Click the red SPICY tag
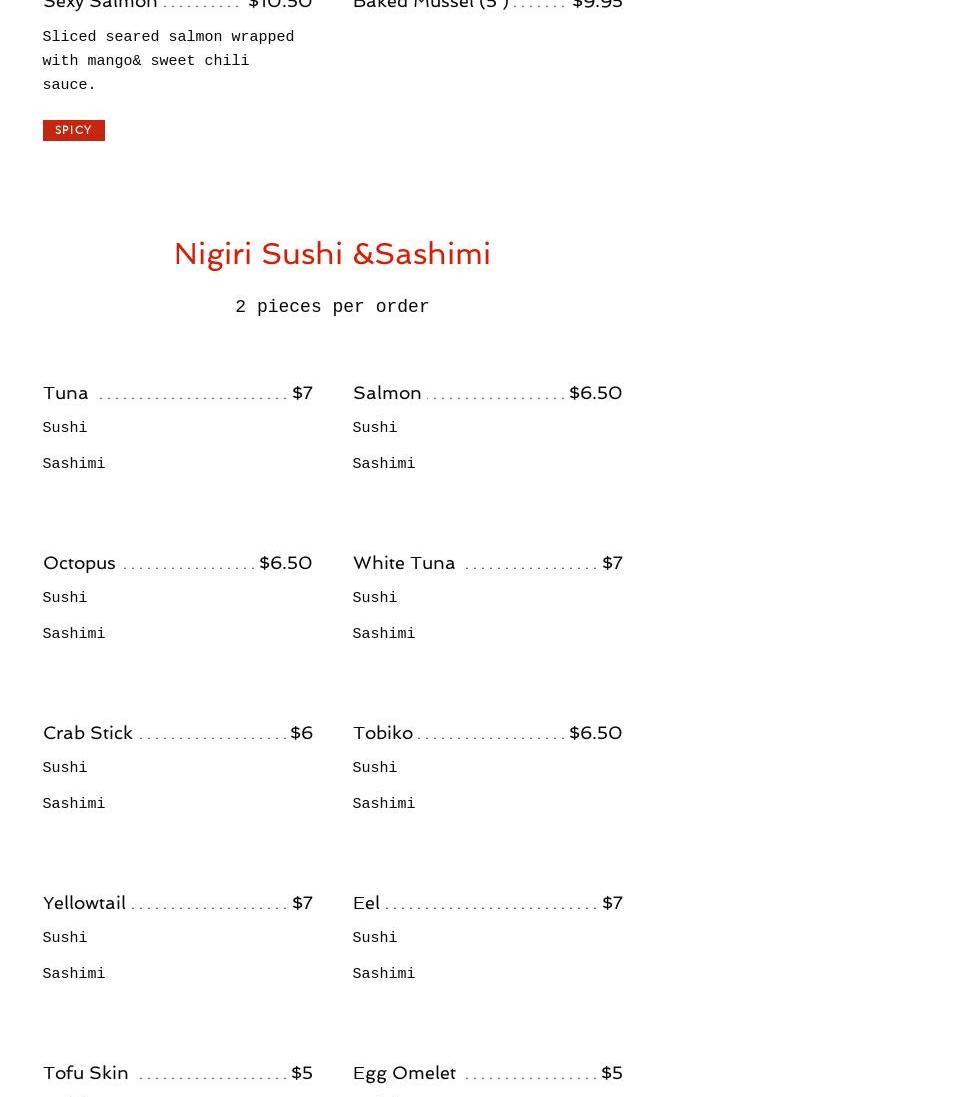 coord(73,130)
